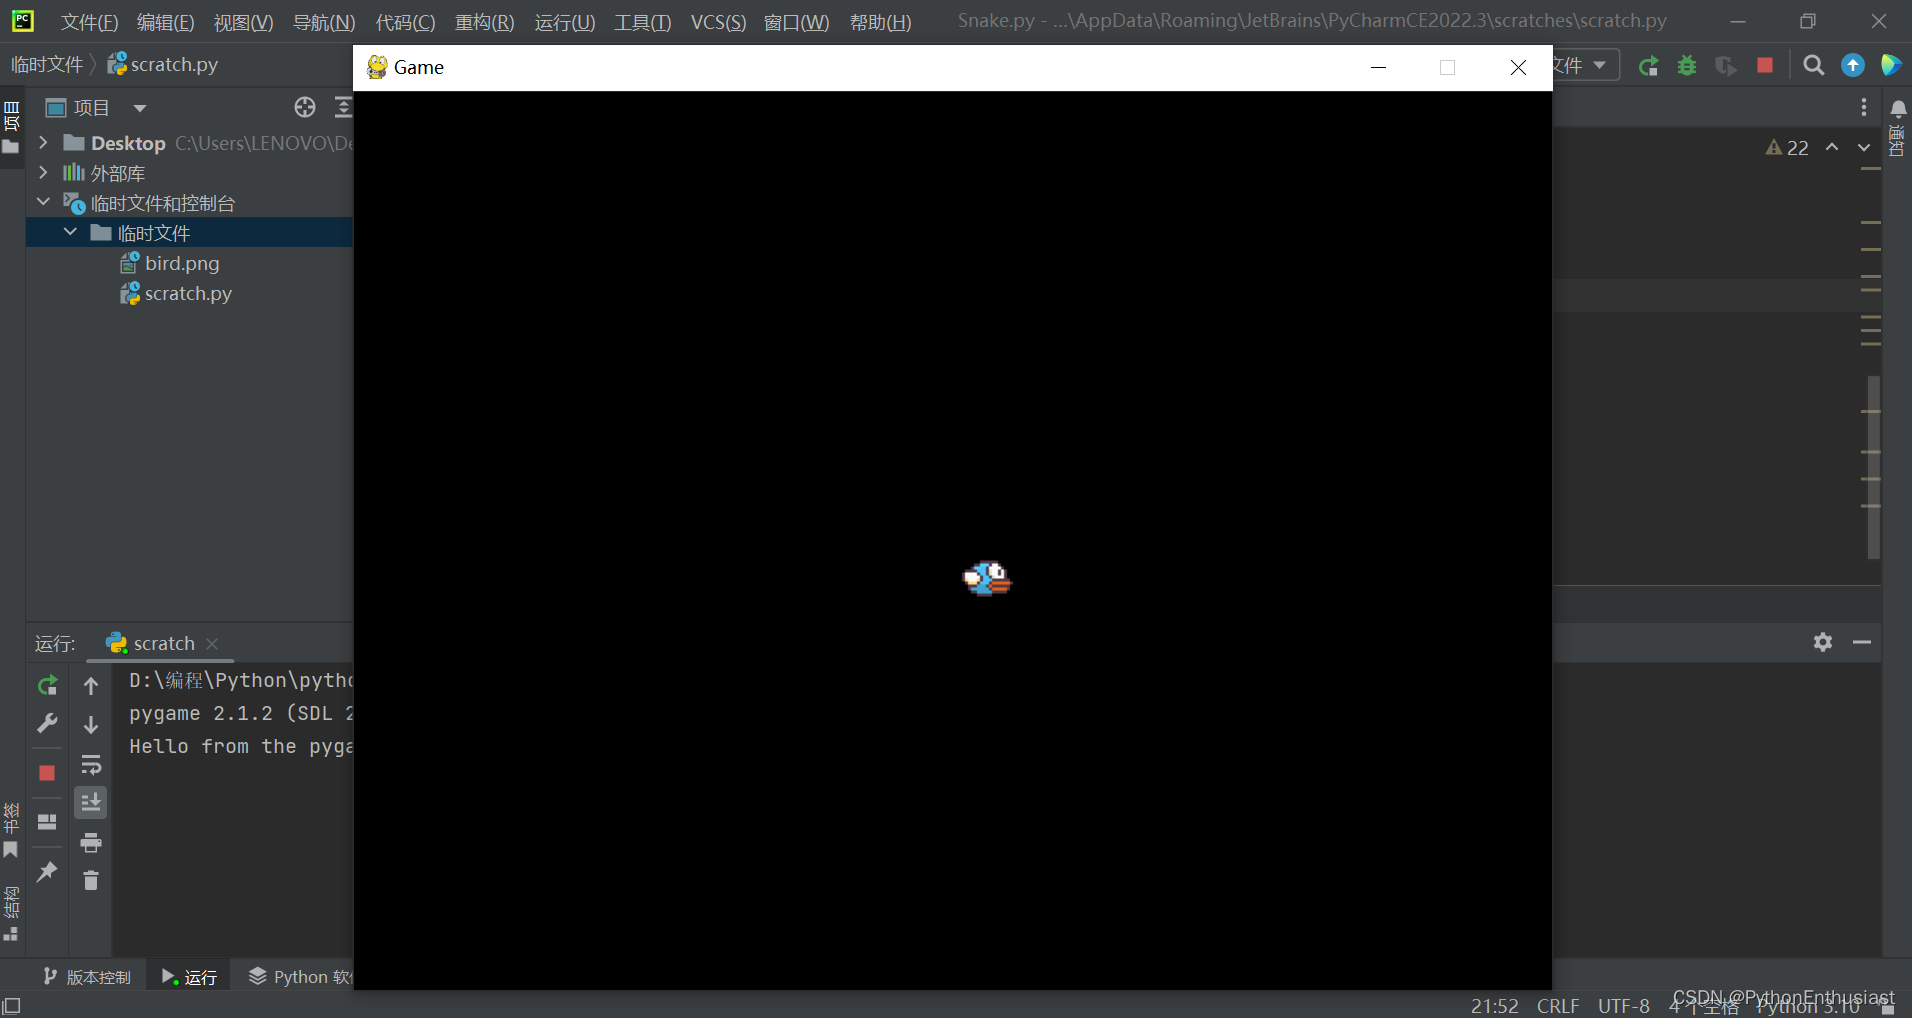Expand the Desktop folder node
Screen dimensions: 1912x1018
pyautogui.click(x=43, y=143)
